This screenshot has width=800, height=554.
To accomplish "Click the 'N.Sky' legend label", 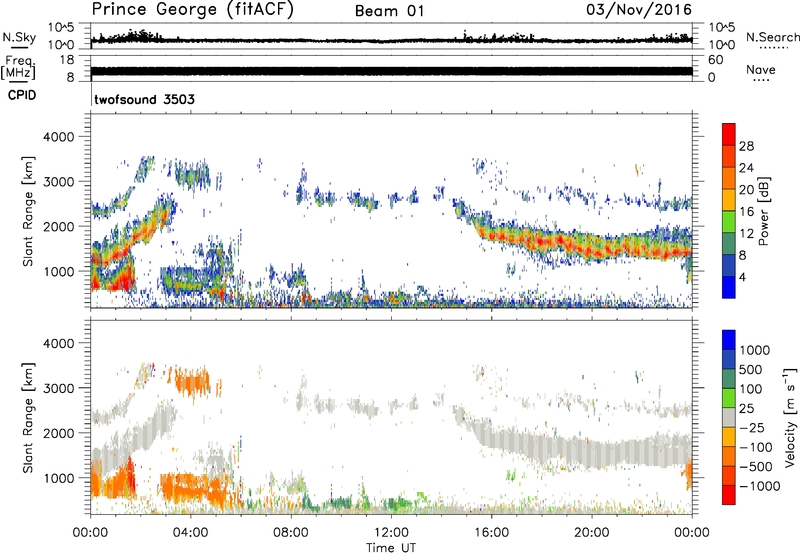I will pyautogui.click(x=19, y=37).
